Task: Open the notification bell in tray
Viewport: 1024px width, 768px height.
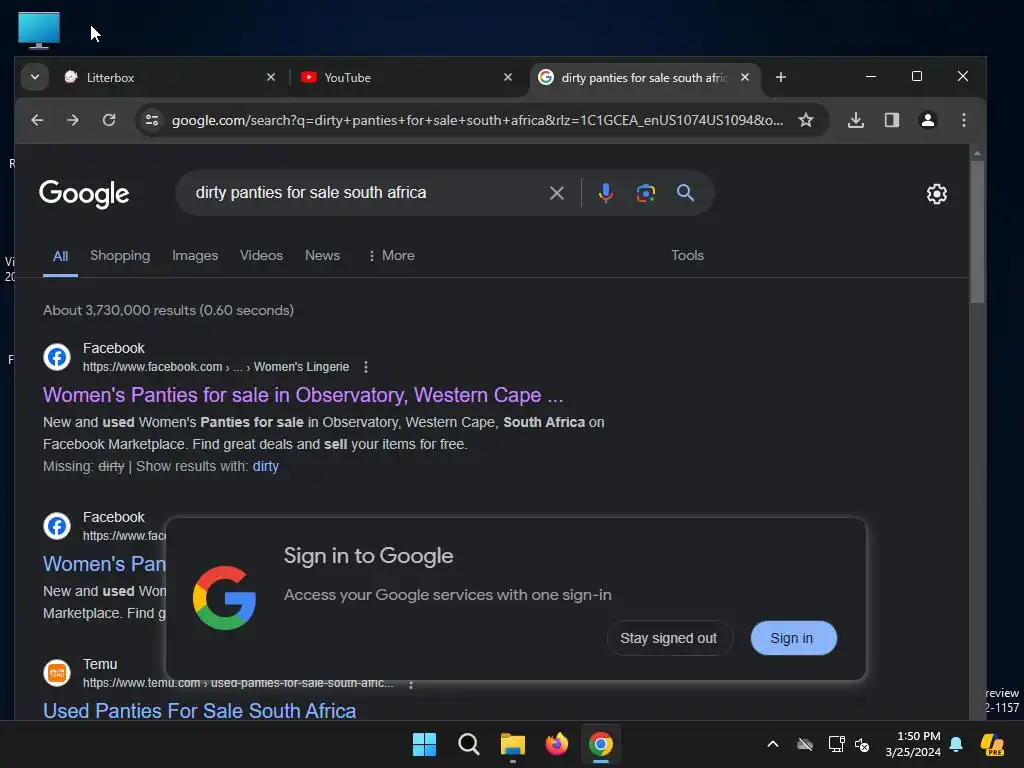Action: (956, 744)
